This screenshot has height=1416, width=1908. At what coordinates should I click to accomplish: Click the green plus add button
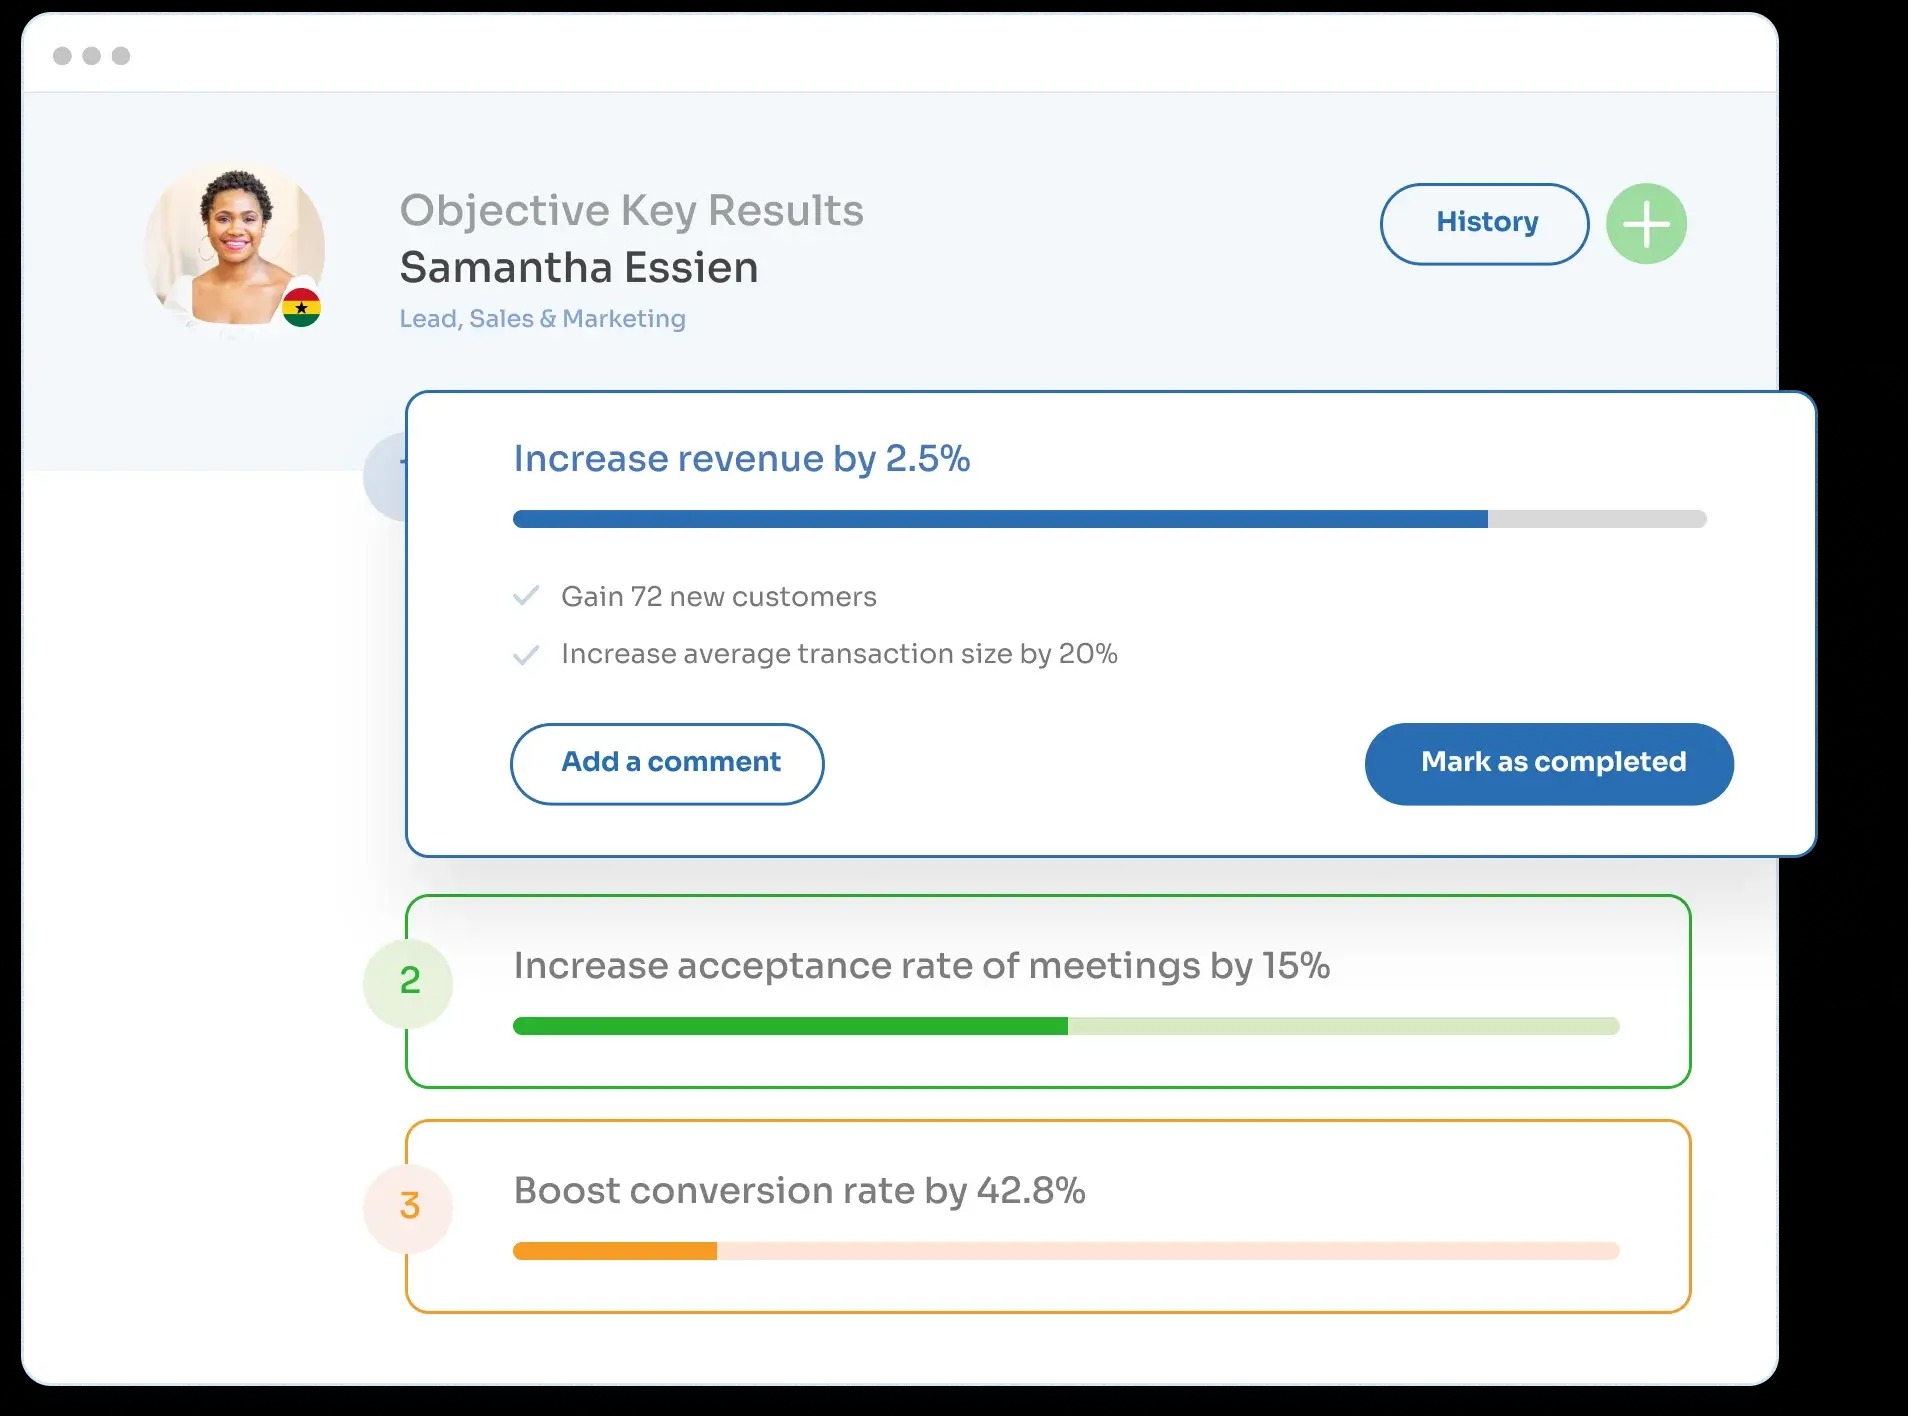pyautogui.click(x=1646, y=224)
